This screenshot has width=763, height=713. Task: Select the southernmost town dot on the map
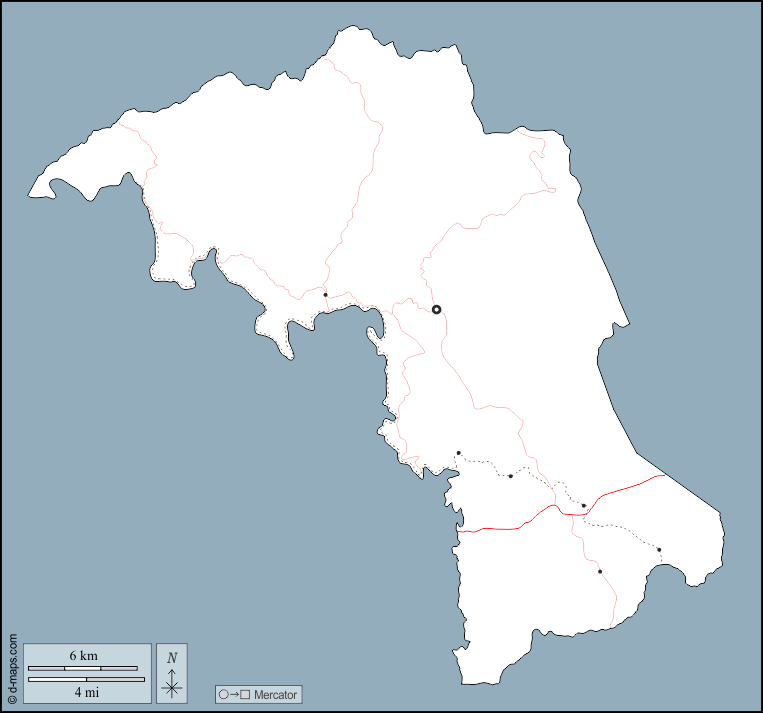pos(600,571)
